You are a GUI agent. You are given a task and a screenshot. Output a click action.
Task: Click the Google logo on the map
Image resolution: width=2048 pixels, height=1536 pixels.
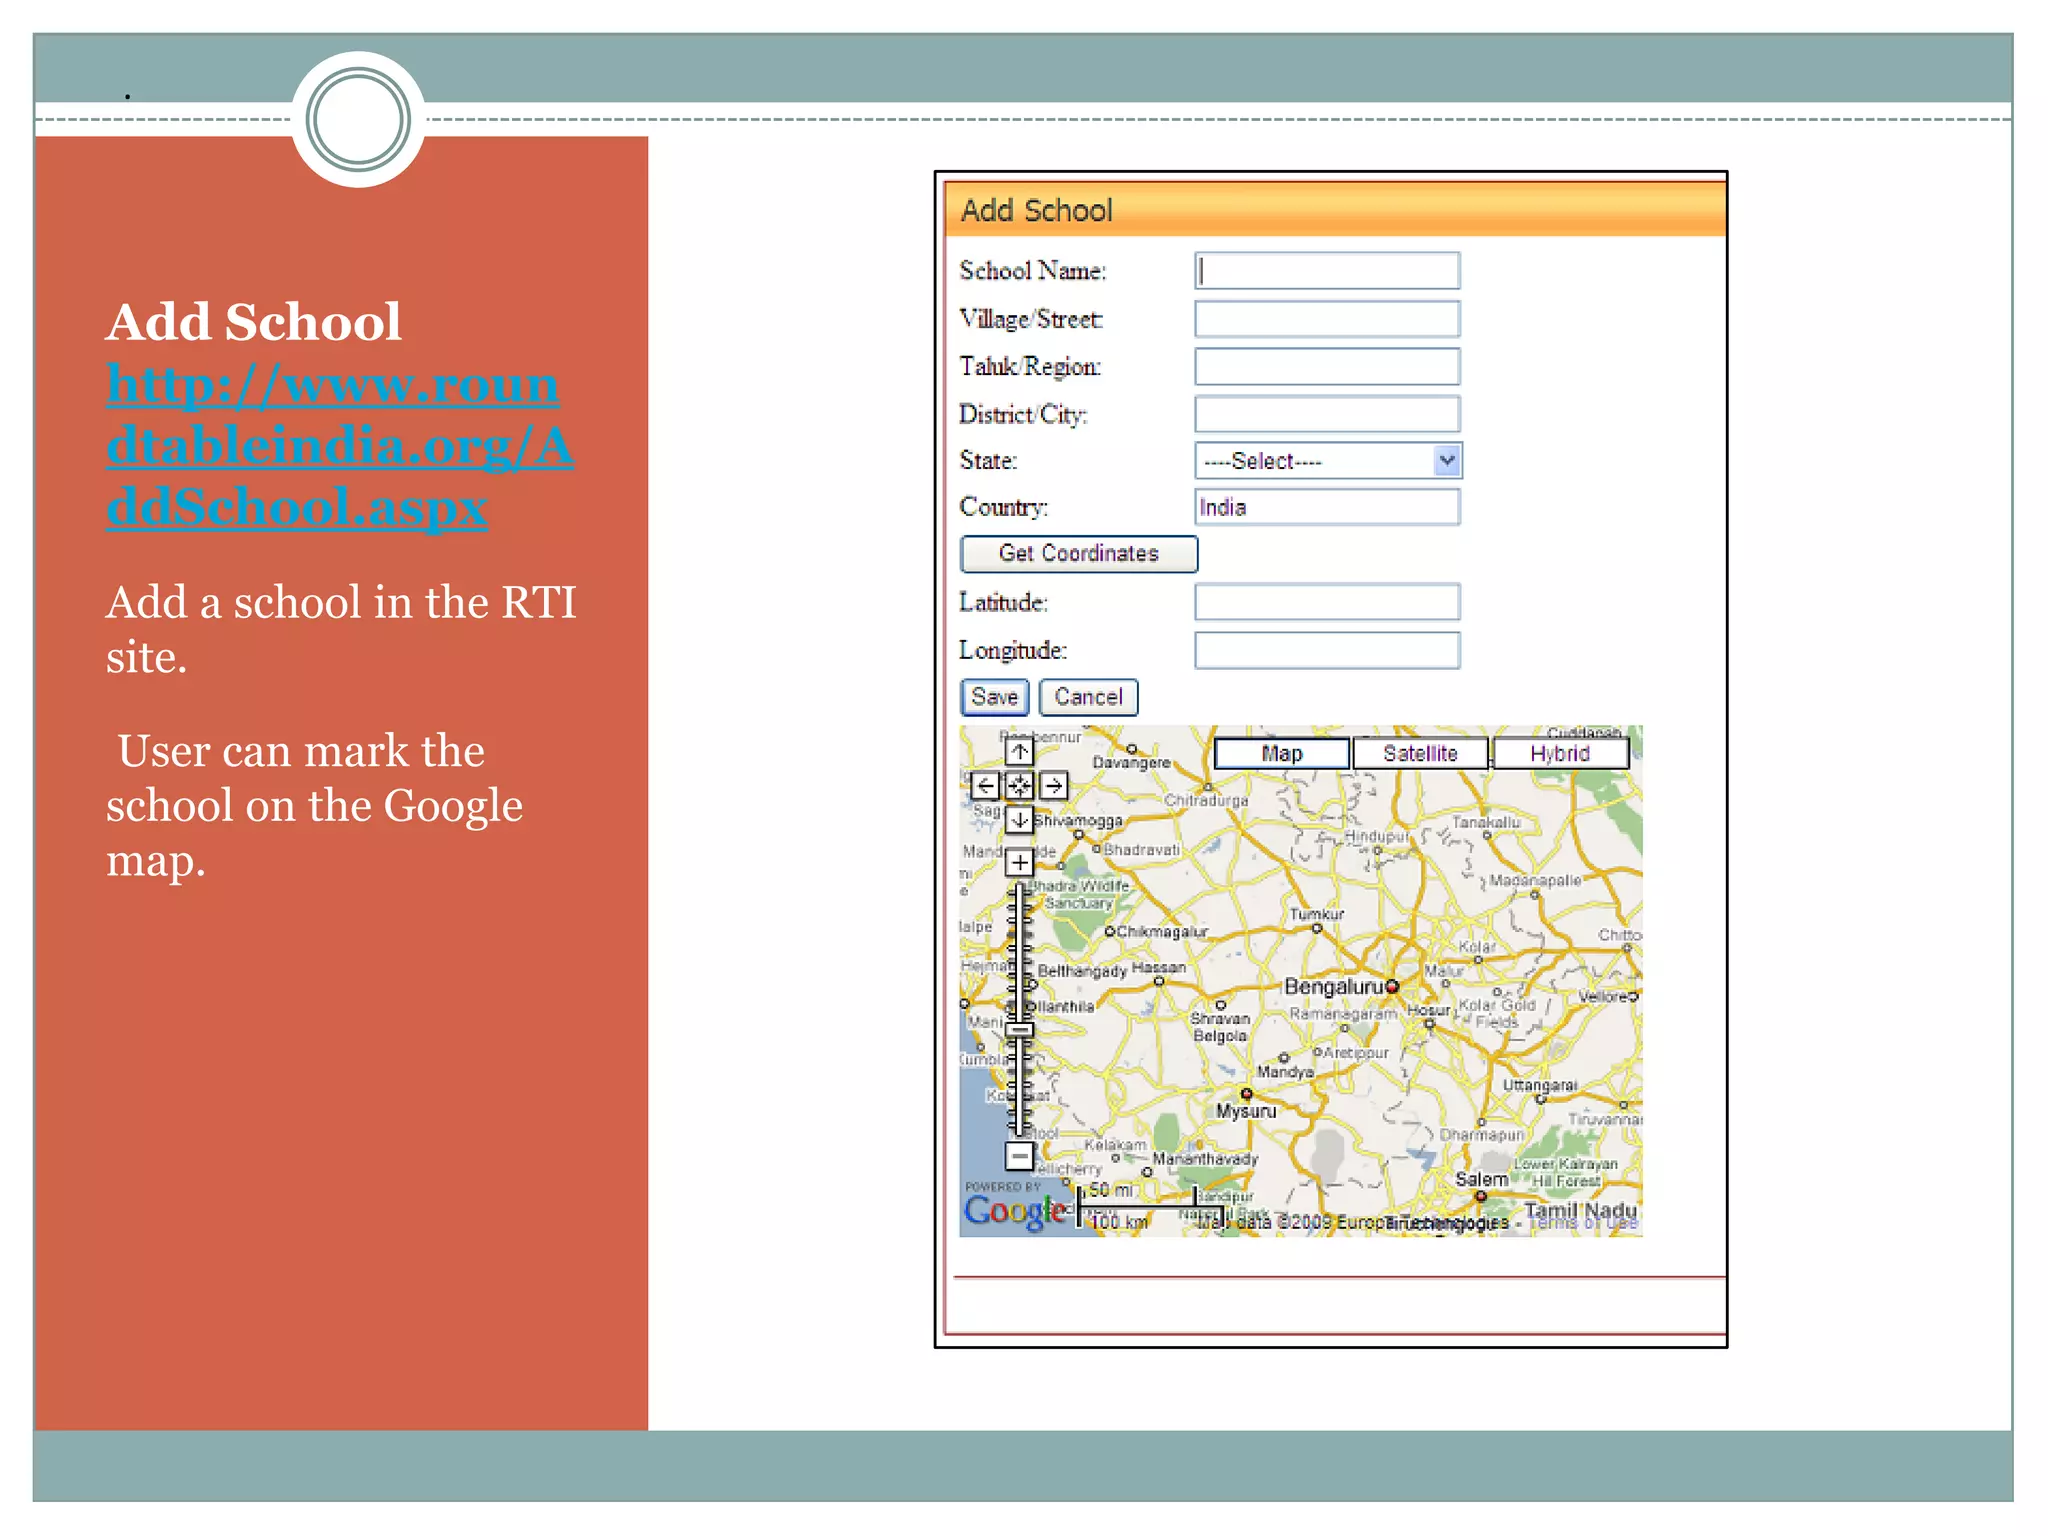coord(1015,1211)
